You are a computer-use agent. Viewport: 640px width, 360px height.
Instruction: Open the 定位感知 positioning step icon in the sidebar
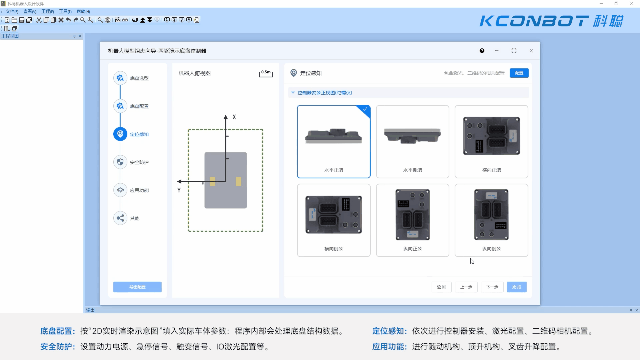click(x=120, y=134)
